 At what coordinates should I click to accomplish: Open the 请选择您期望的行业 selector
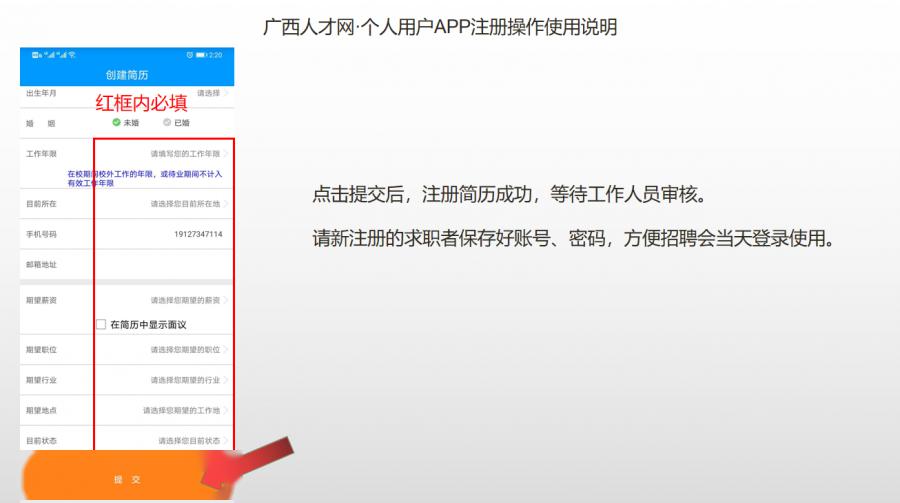tap(189, 380)
